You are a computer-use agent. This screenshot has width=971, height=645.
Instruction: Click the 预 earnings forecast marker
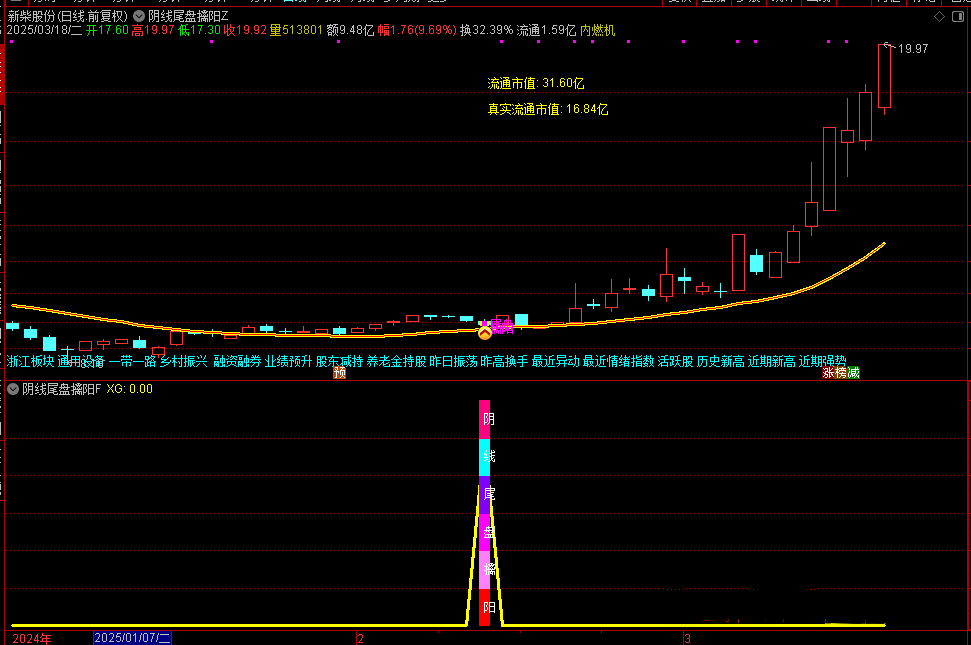339,373
